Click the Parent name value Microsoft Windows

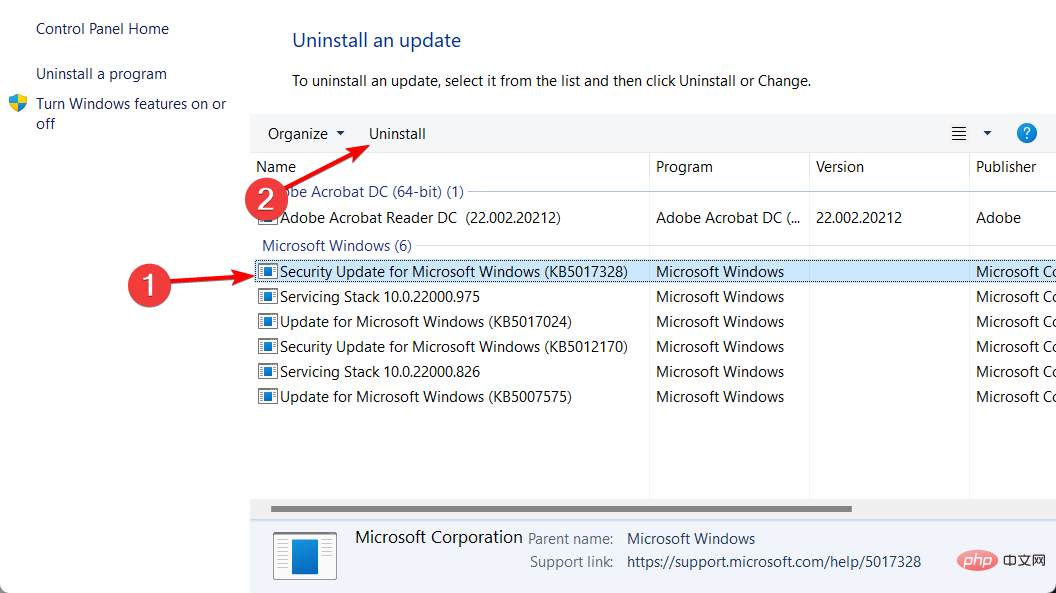691,538
